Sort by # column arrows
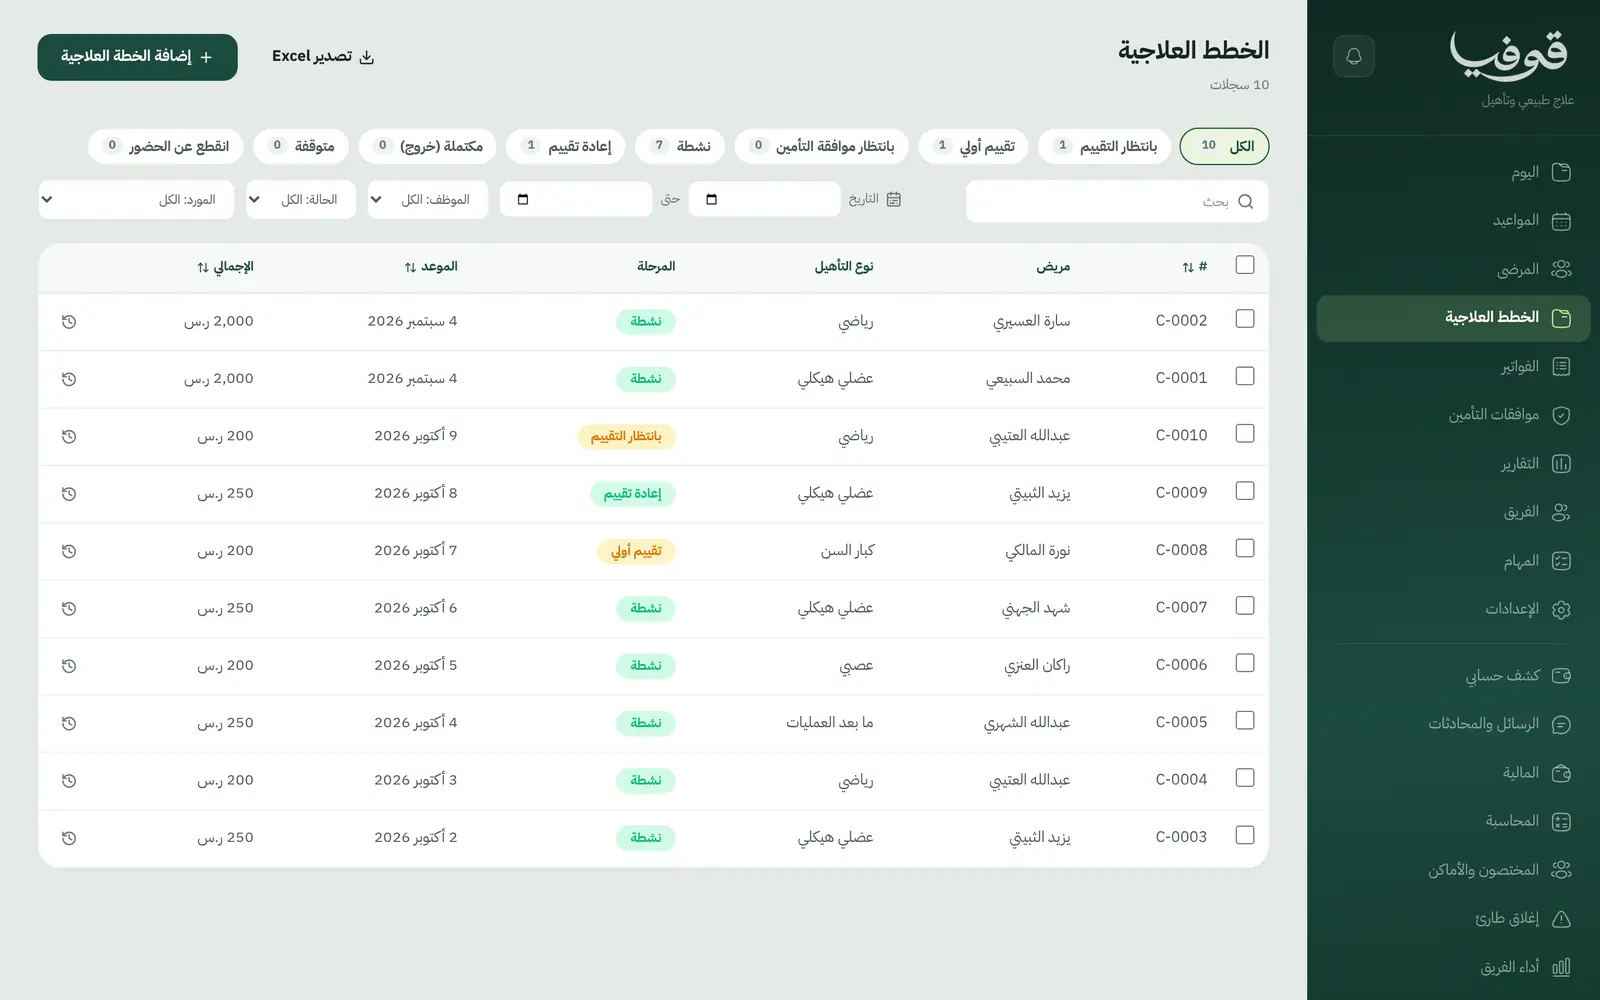This screenshot has width=1600, height=1000. point(1188,267)
